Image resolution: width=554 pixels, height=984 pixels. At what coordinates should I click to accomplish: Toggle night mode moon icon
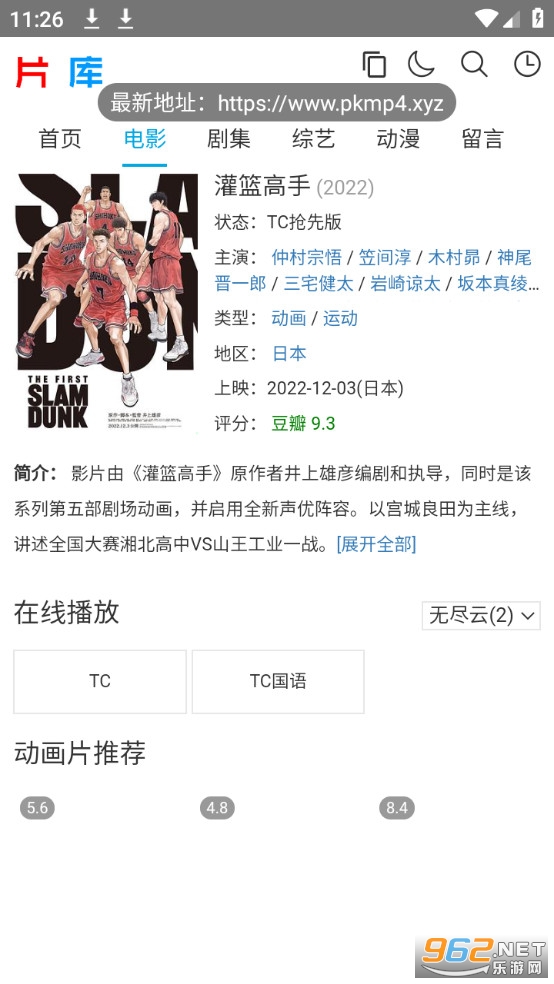pyautogui.click(x=421, y=64)
